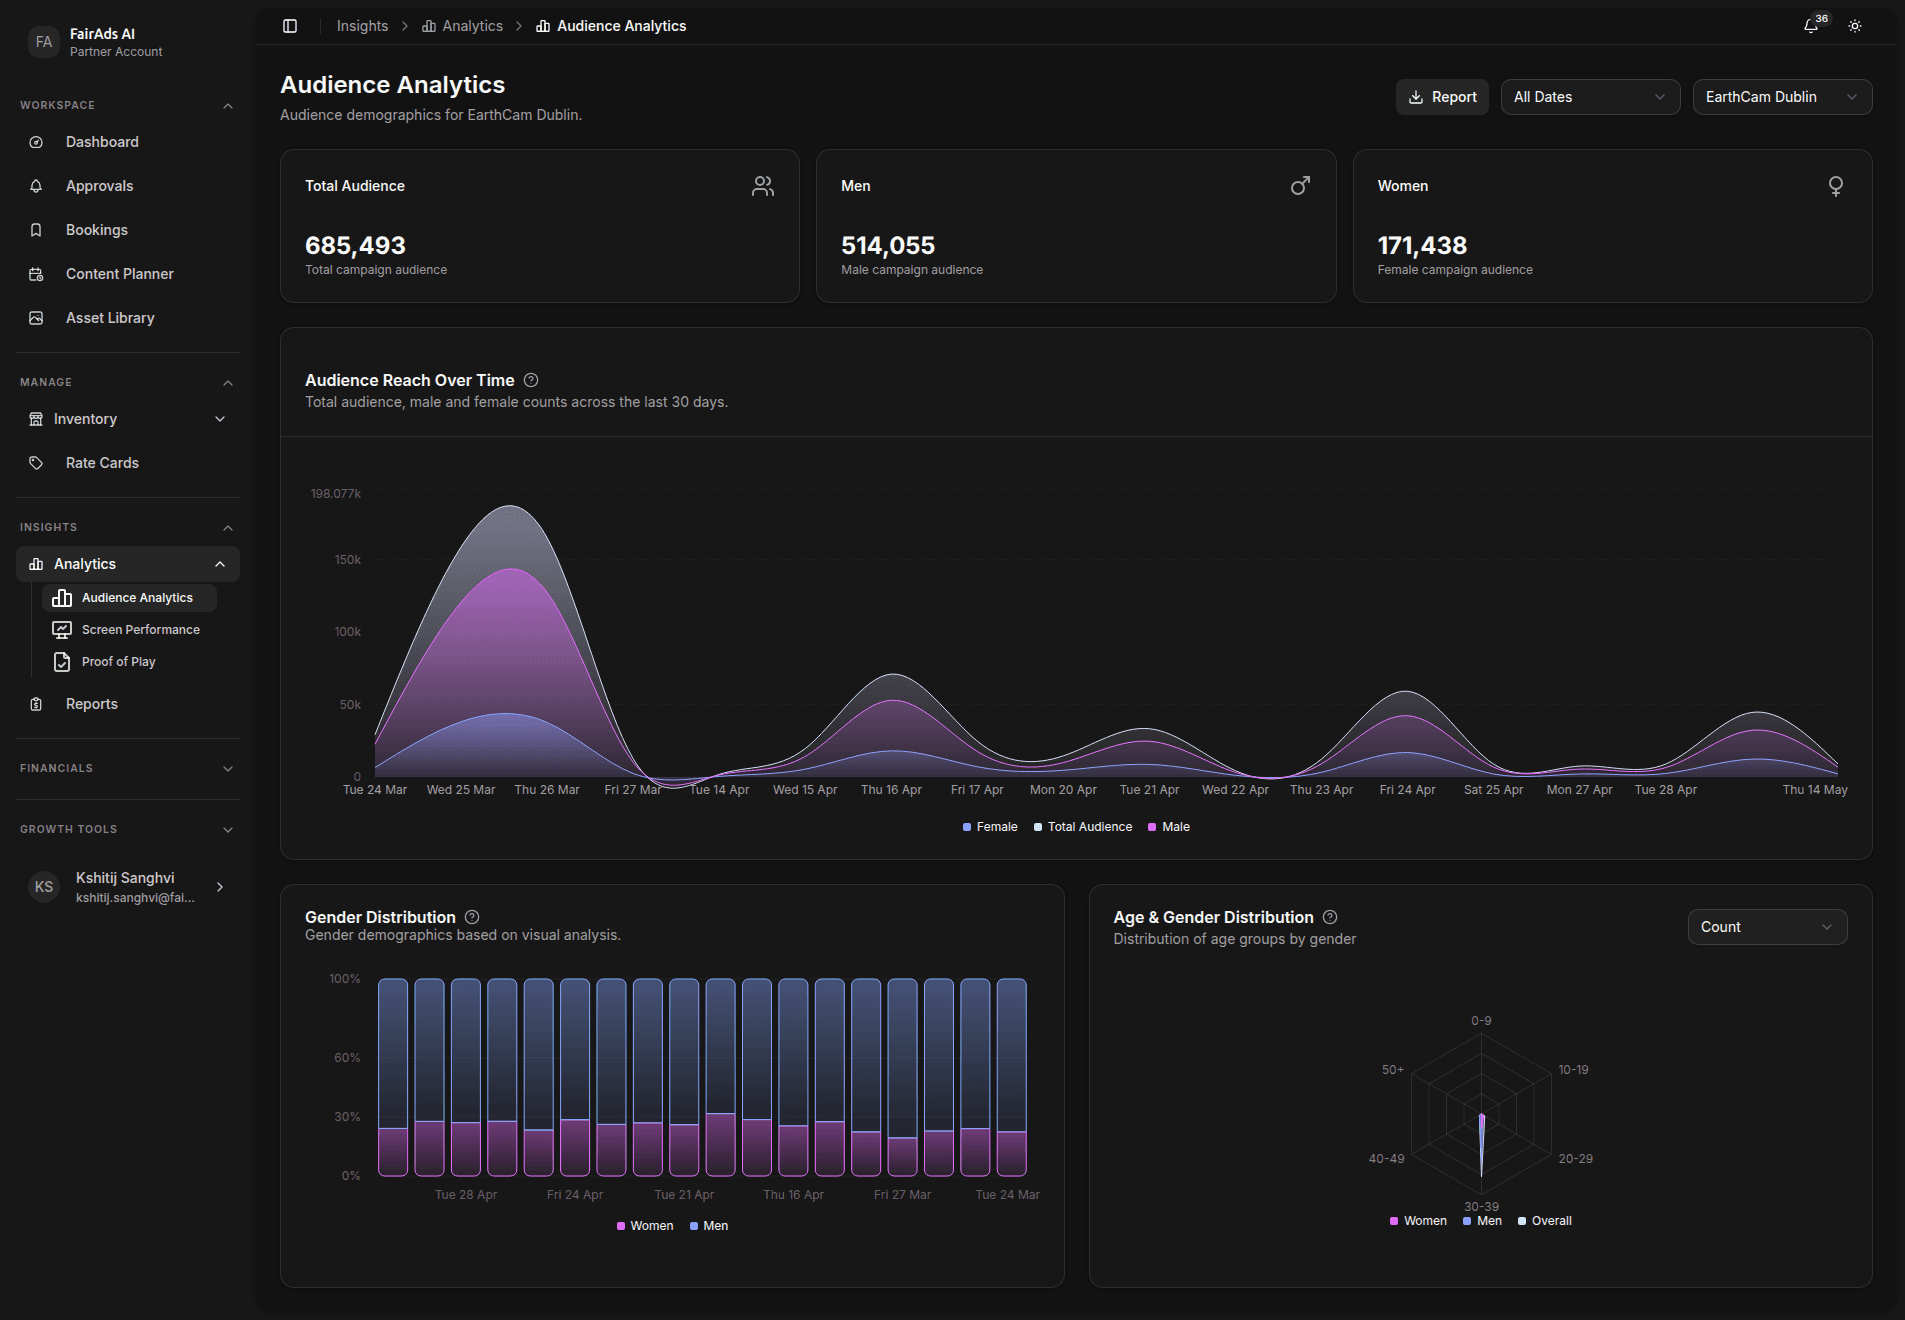
Task: Click the Tue 28 Apr label in Gender Distribution
Action: pos(466,1195)
